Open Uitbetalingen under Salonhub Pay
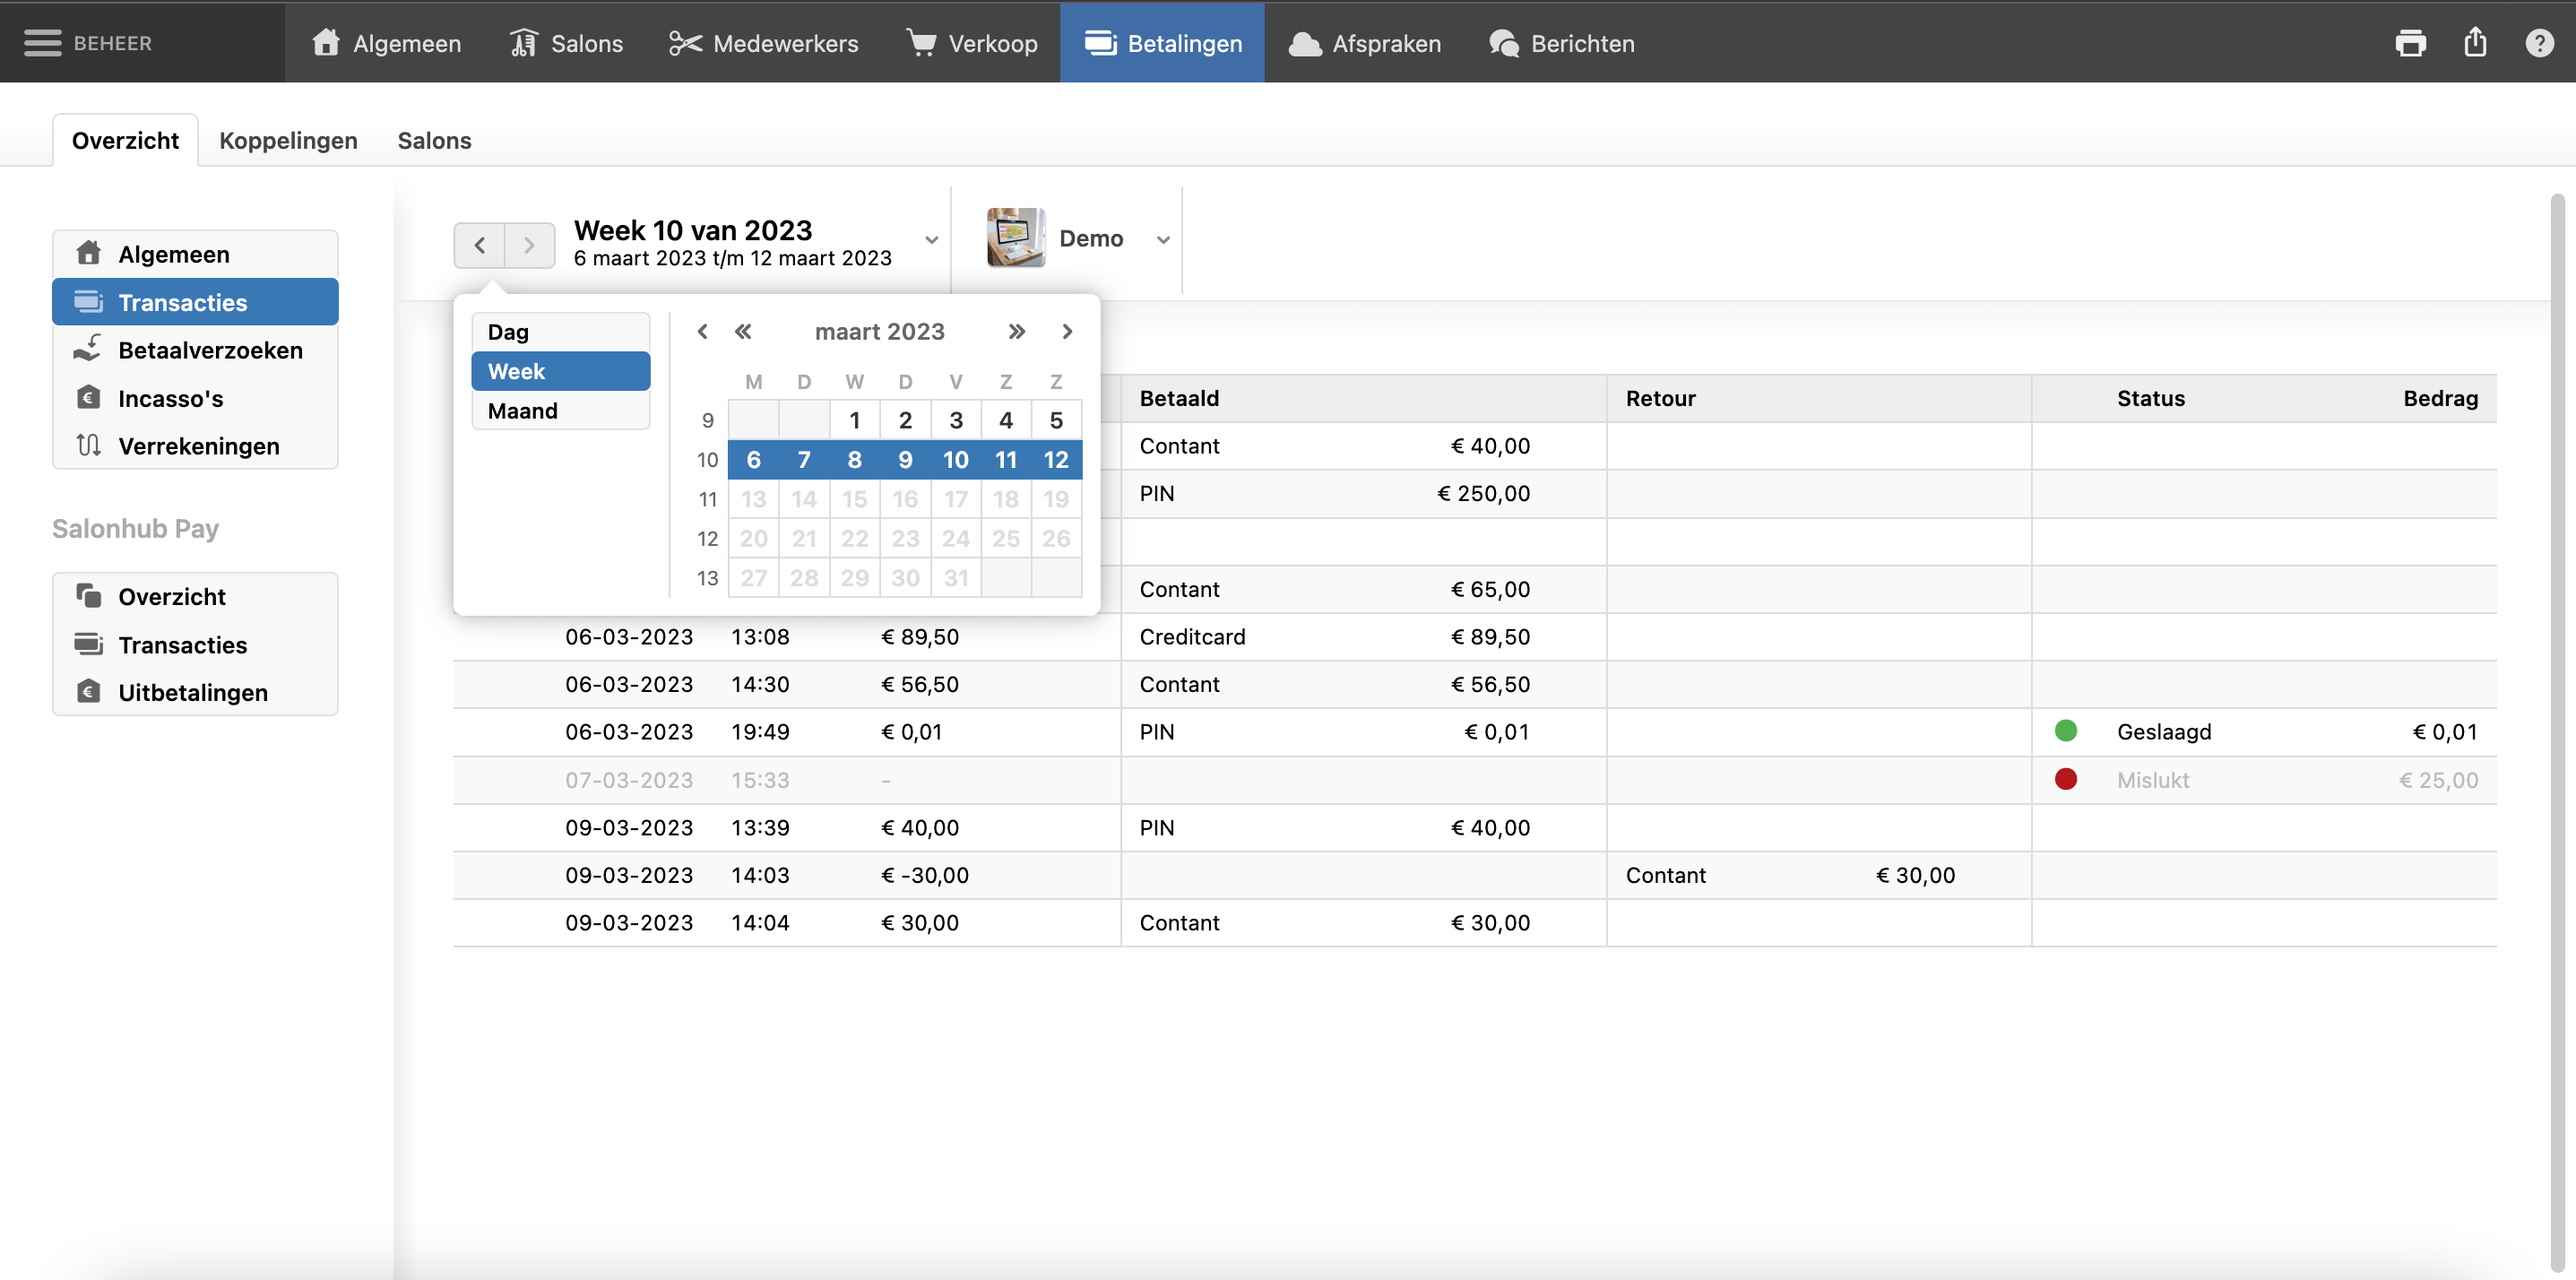2576x1280 pixels. click(x=192, y=692)
